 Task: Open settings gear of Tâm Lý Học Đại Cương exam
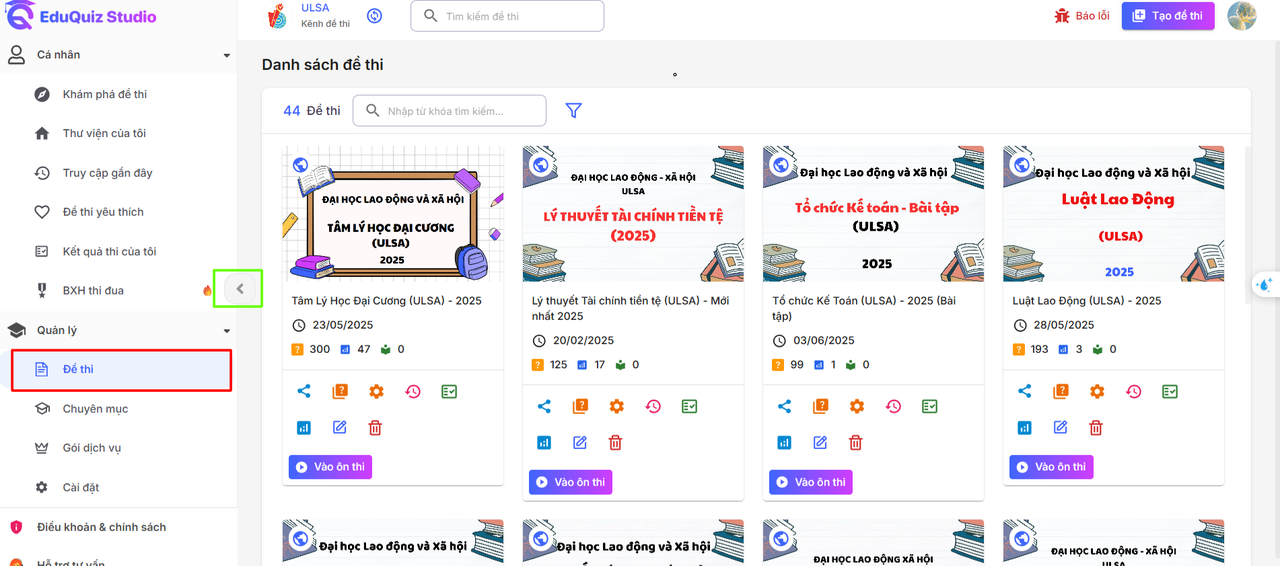[376, 391]
